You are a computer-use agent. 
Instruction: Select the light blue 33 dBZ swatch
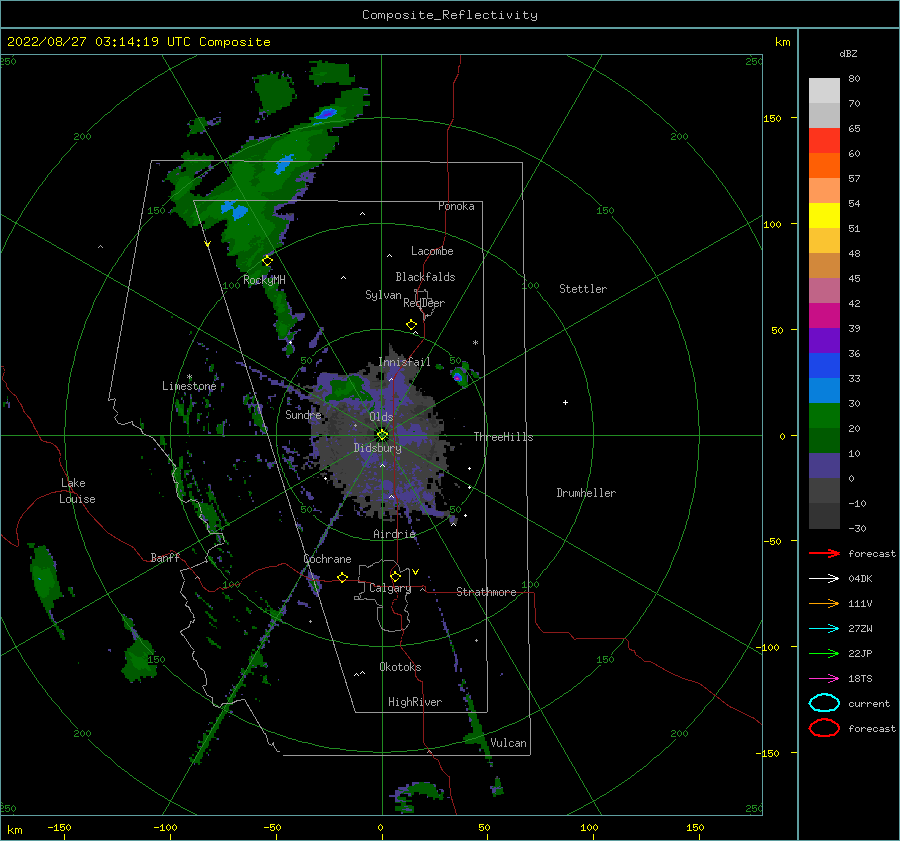pyautogui.click(x=824, y=391)
